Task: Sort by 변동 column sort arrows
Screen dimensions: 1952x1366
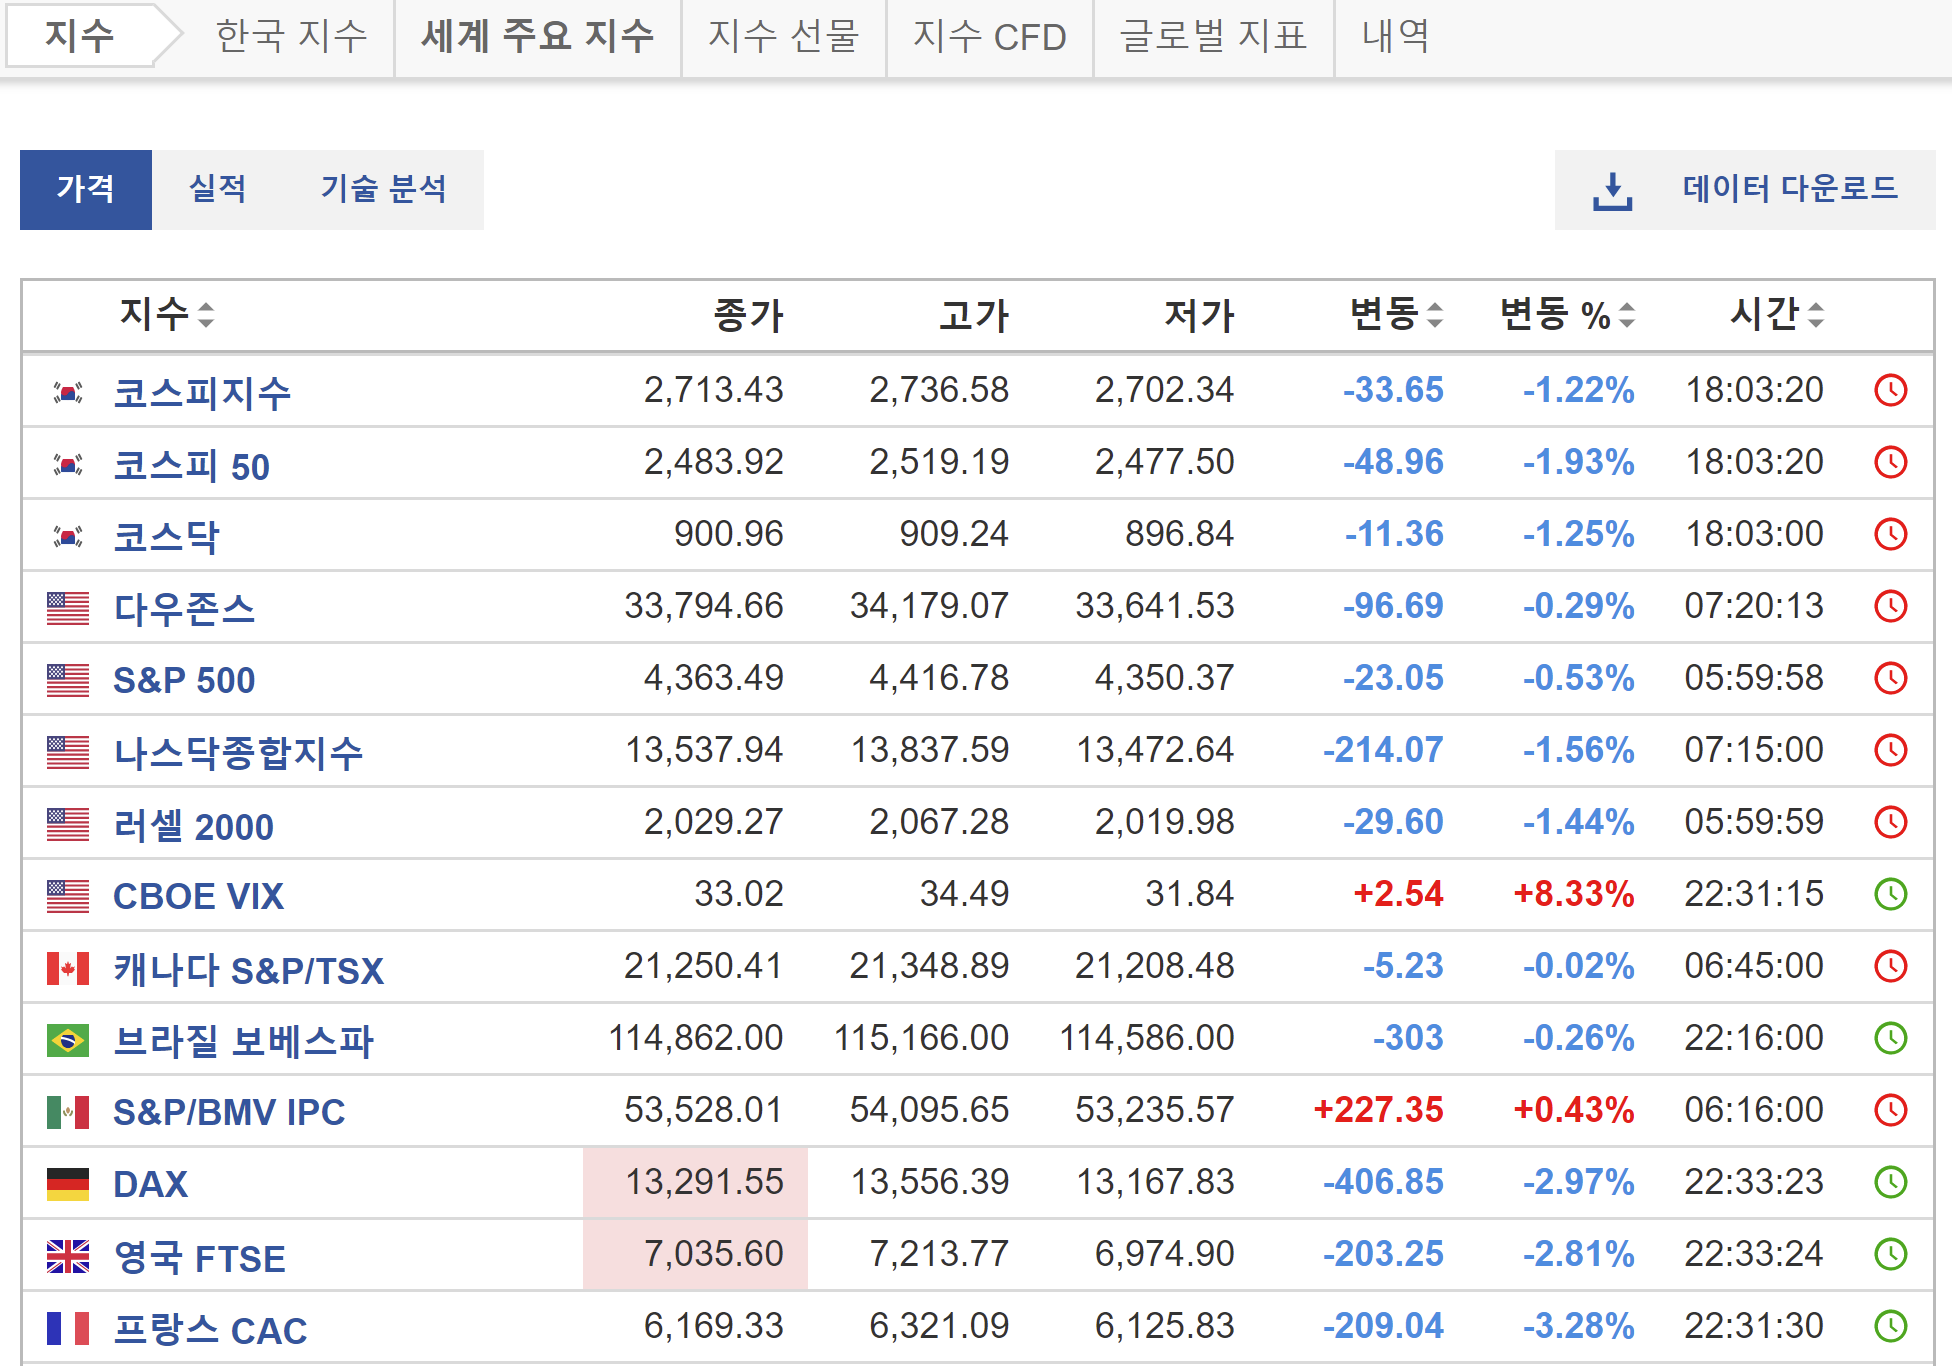Action: tap(1434, 315)
